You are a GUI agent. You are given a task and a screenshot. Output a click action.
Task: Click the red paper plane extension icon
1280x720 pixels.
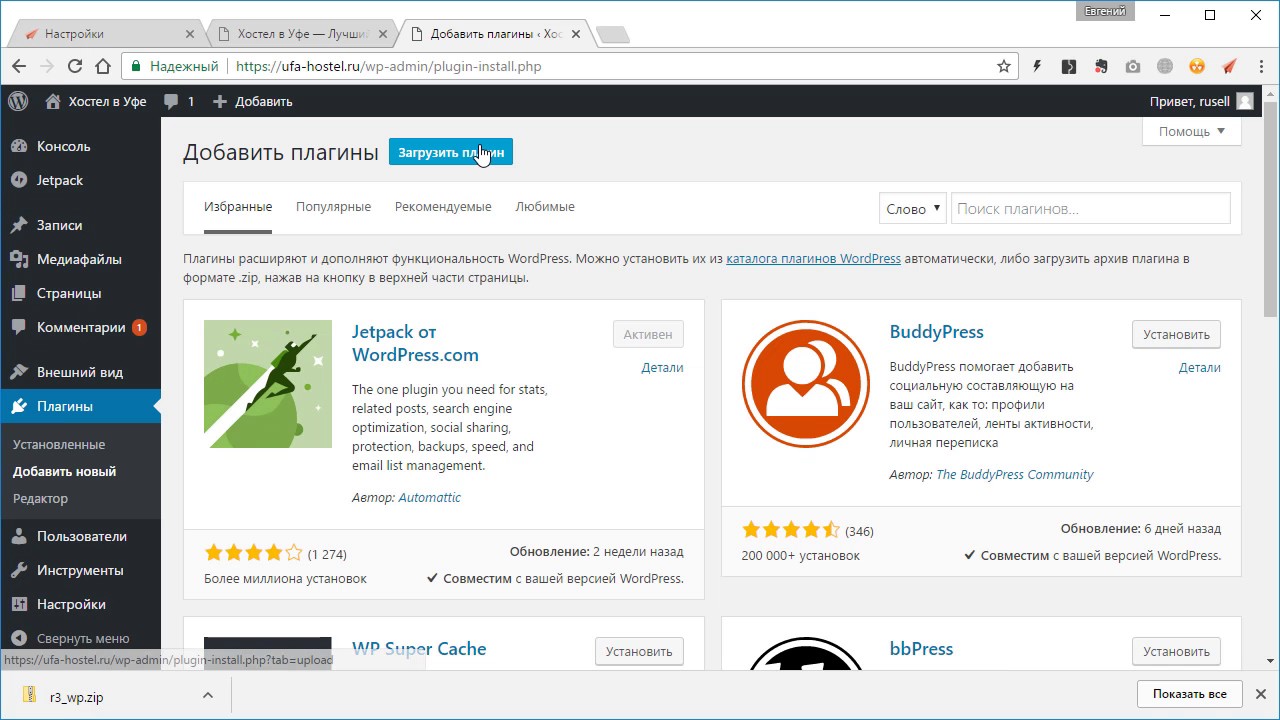coord(1229,67)
